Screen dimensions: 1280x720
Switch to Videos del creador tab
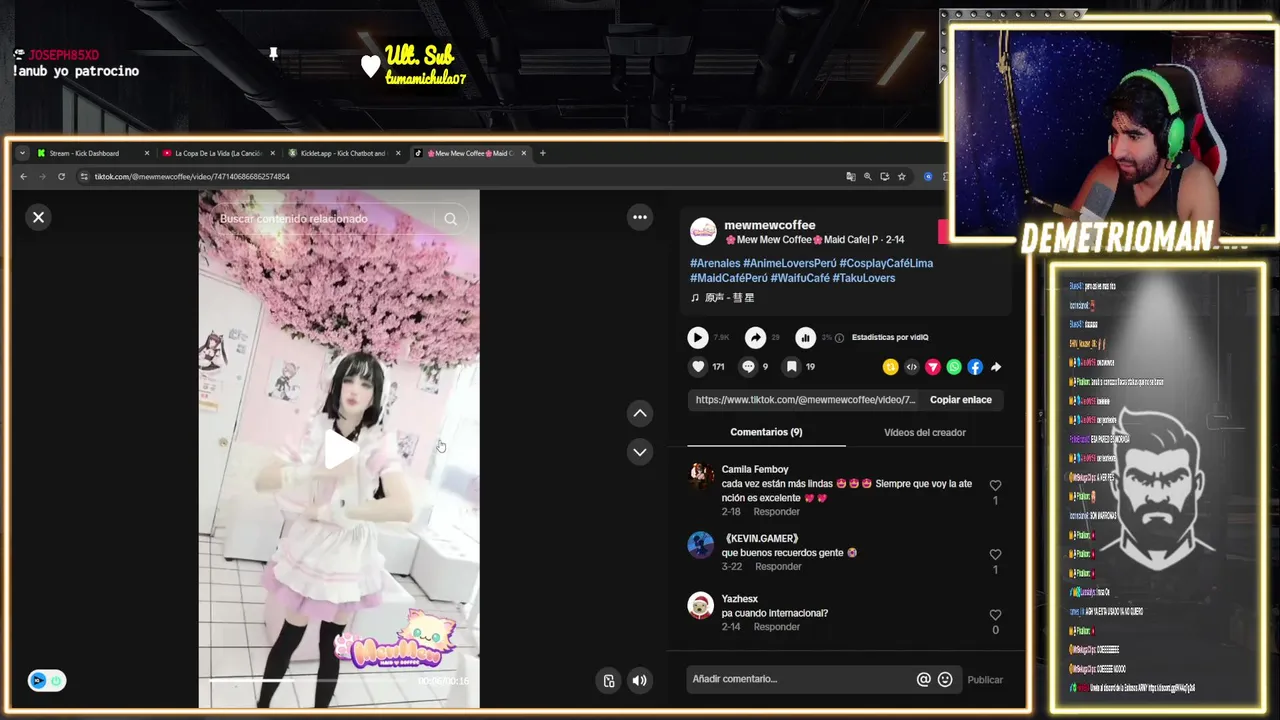pos(925,432)
